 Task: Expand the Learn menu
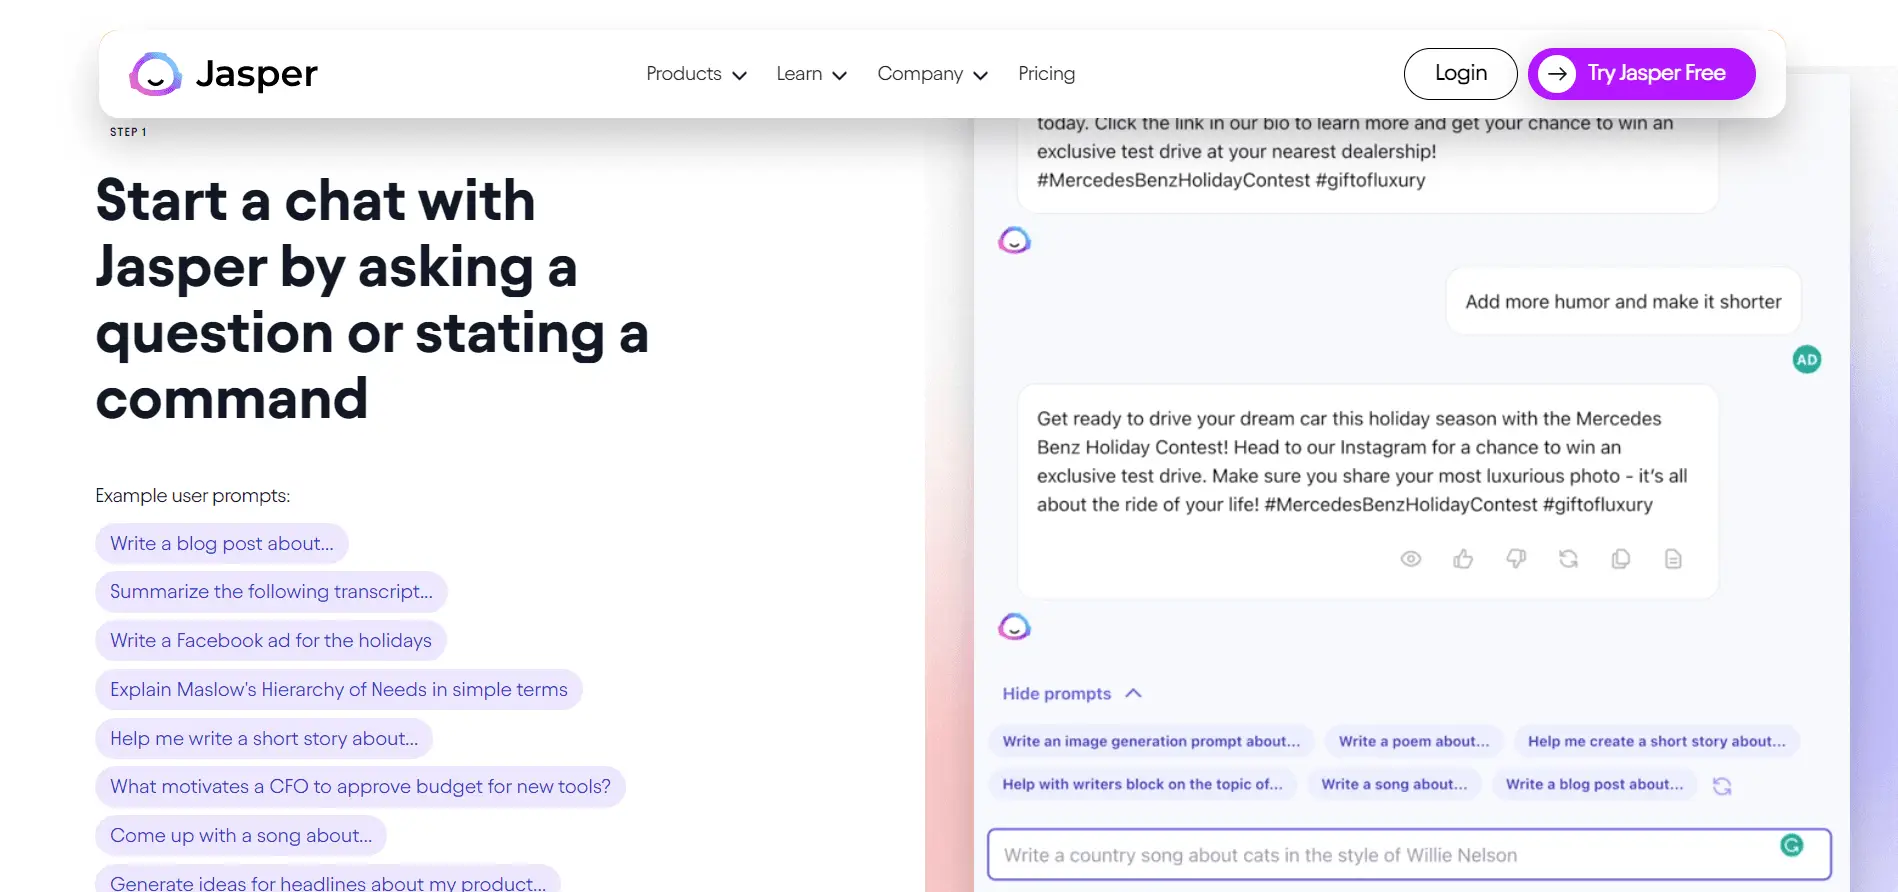811,74
